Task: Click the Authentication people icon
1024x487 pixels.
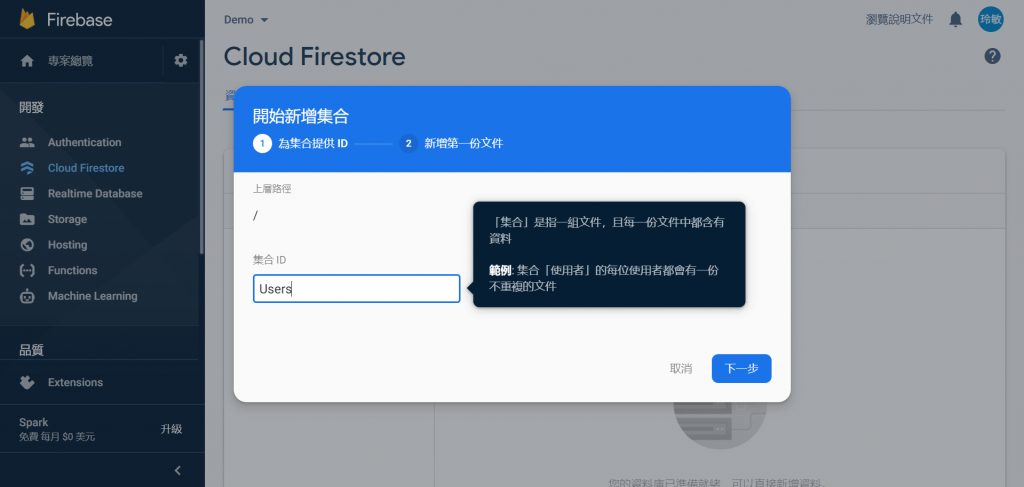Action: (x=27, y=142)
